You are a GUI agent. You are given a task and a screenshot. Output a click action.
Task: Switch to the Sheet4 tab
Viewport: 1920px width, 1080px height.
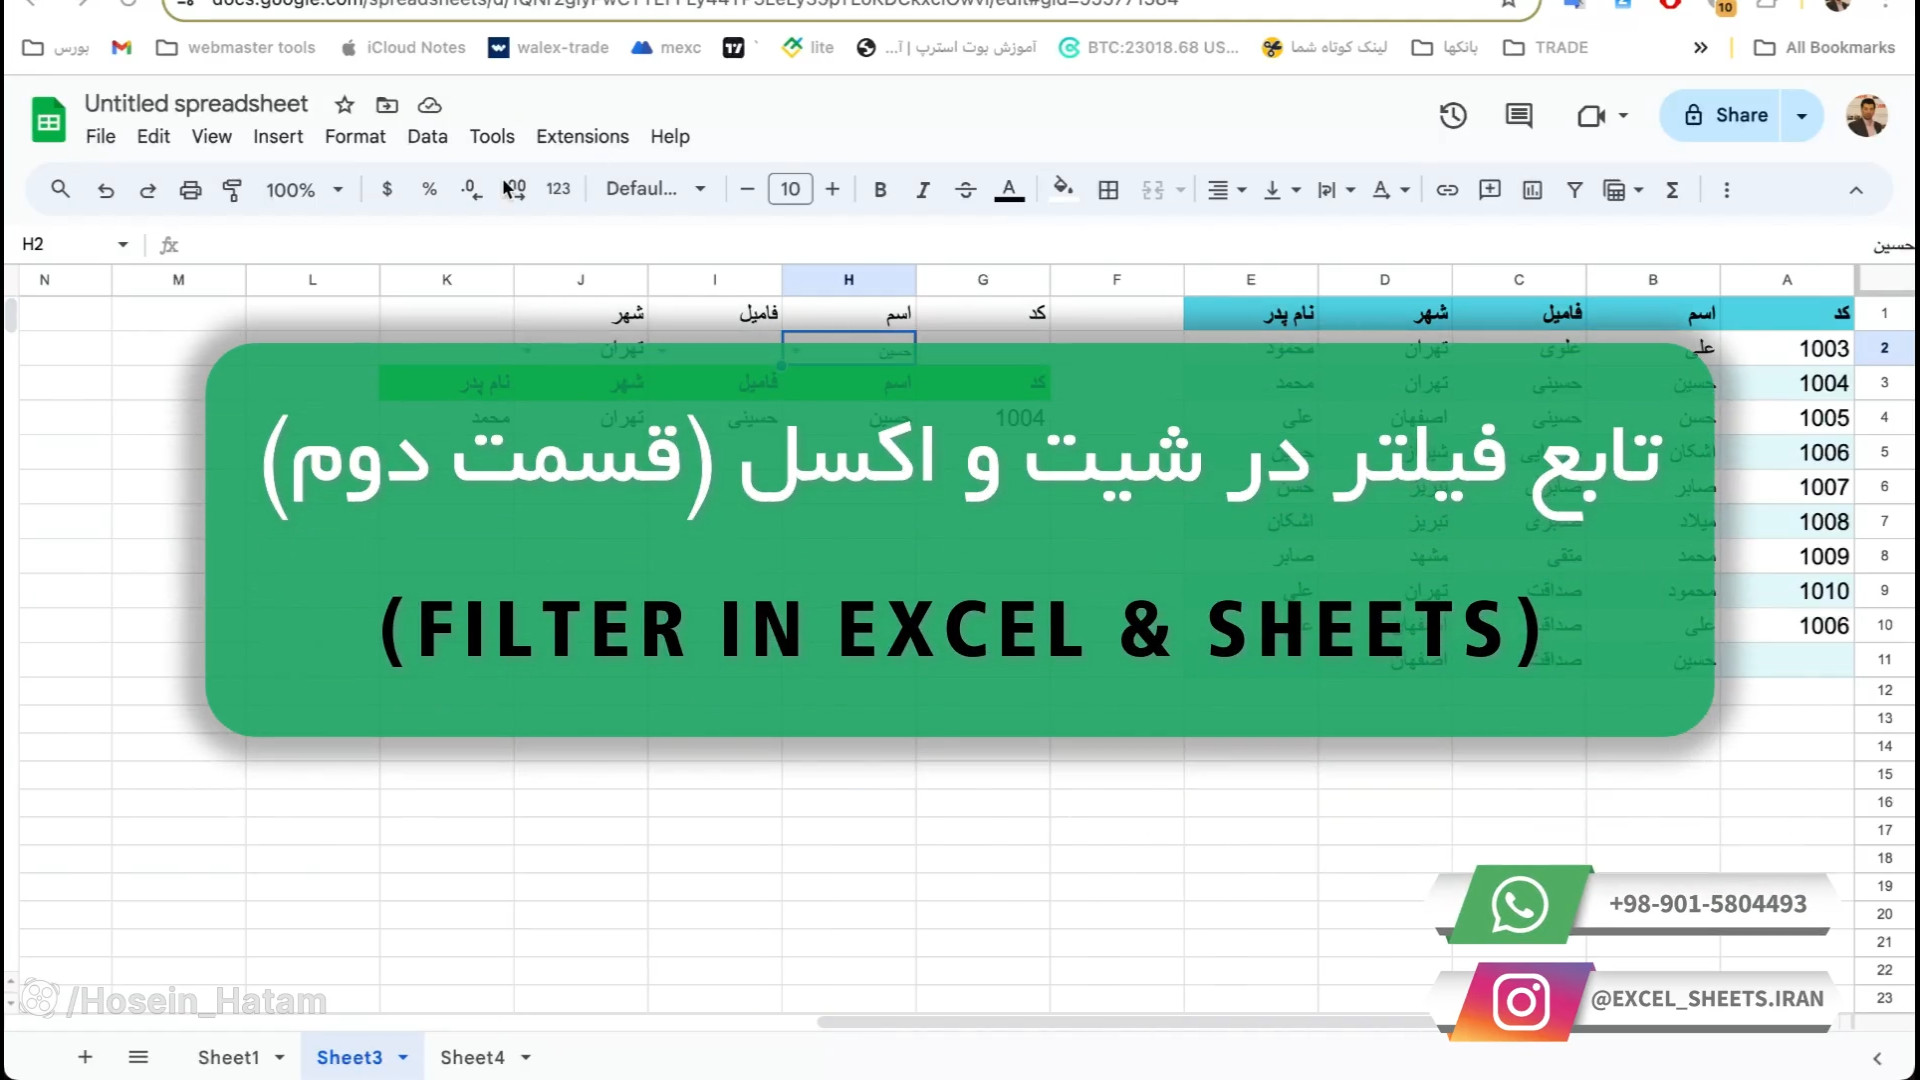pos(472,1057)
